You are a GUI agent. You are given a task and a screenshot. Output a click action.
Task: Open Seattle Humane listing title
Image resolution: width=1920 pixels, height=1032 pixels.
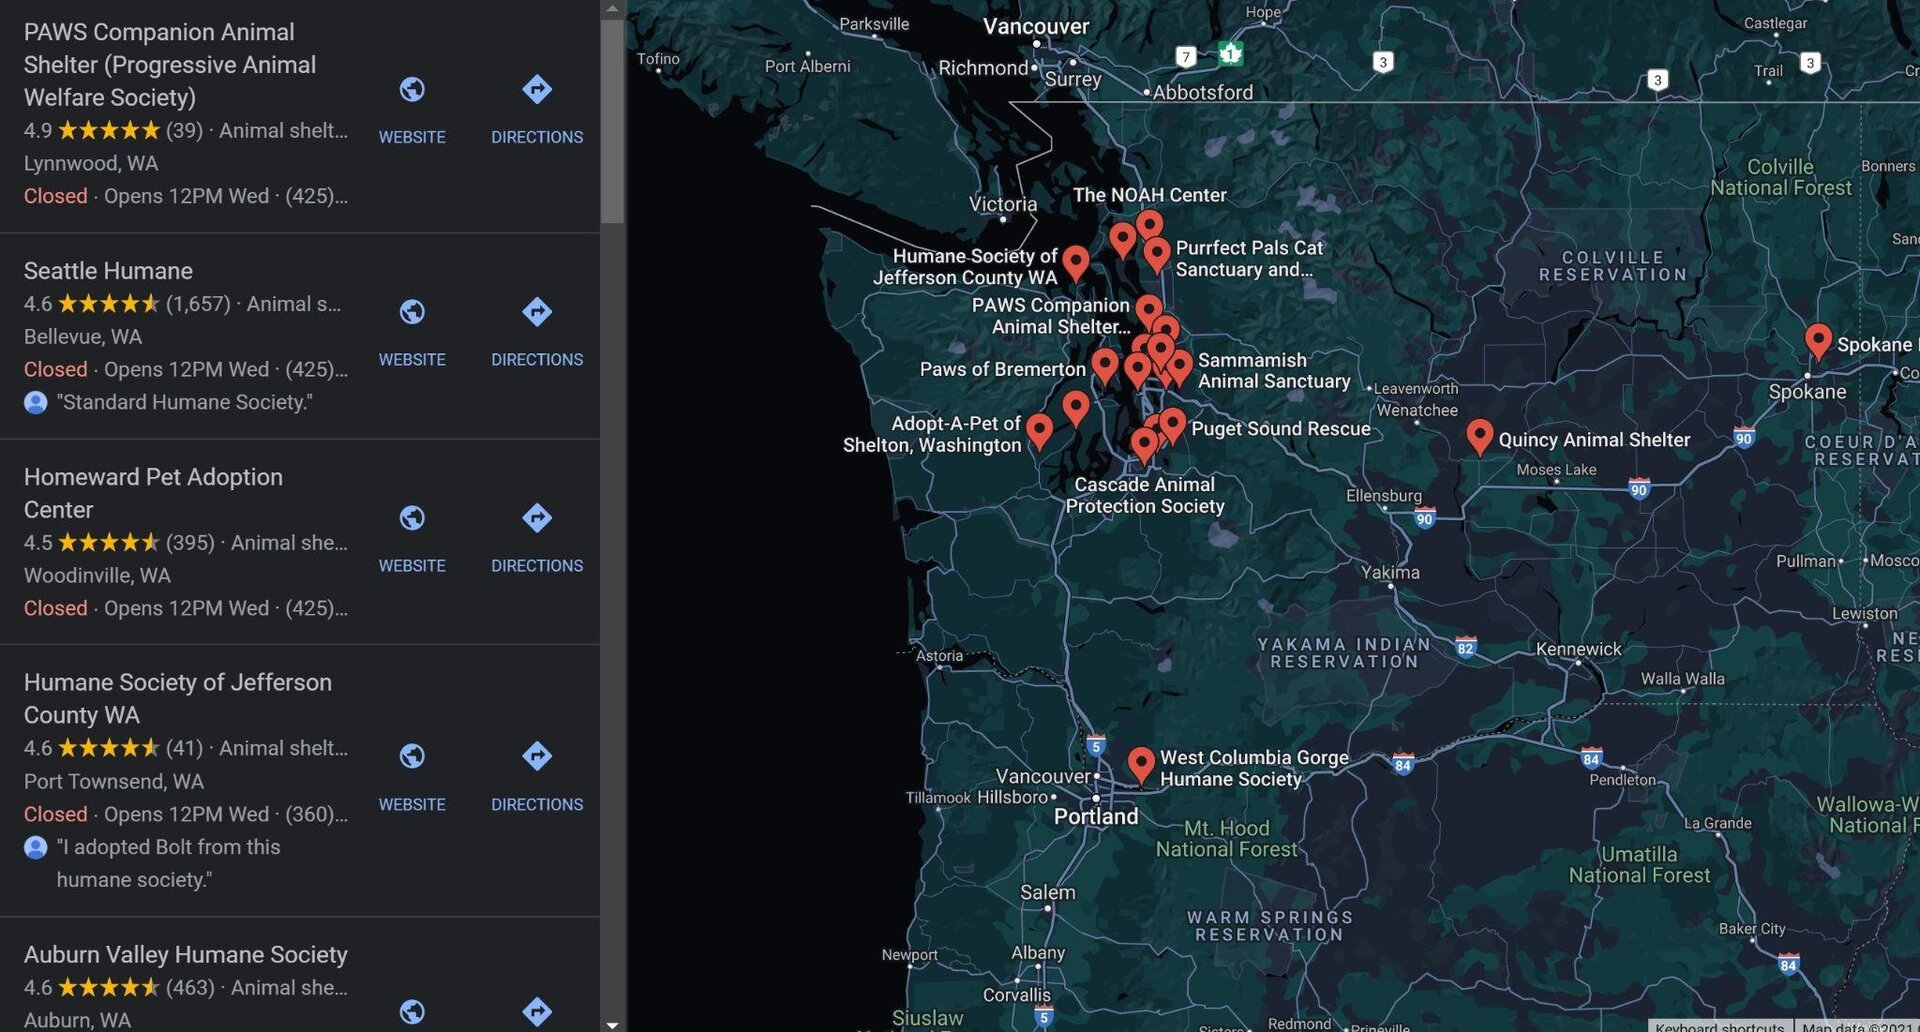click(x=108, y=271)
